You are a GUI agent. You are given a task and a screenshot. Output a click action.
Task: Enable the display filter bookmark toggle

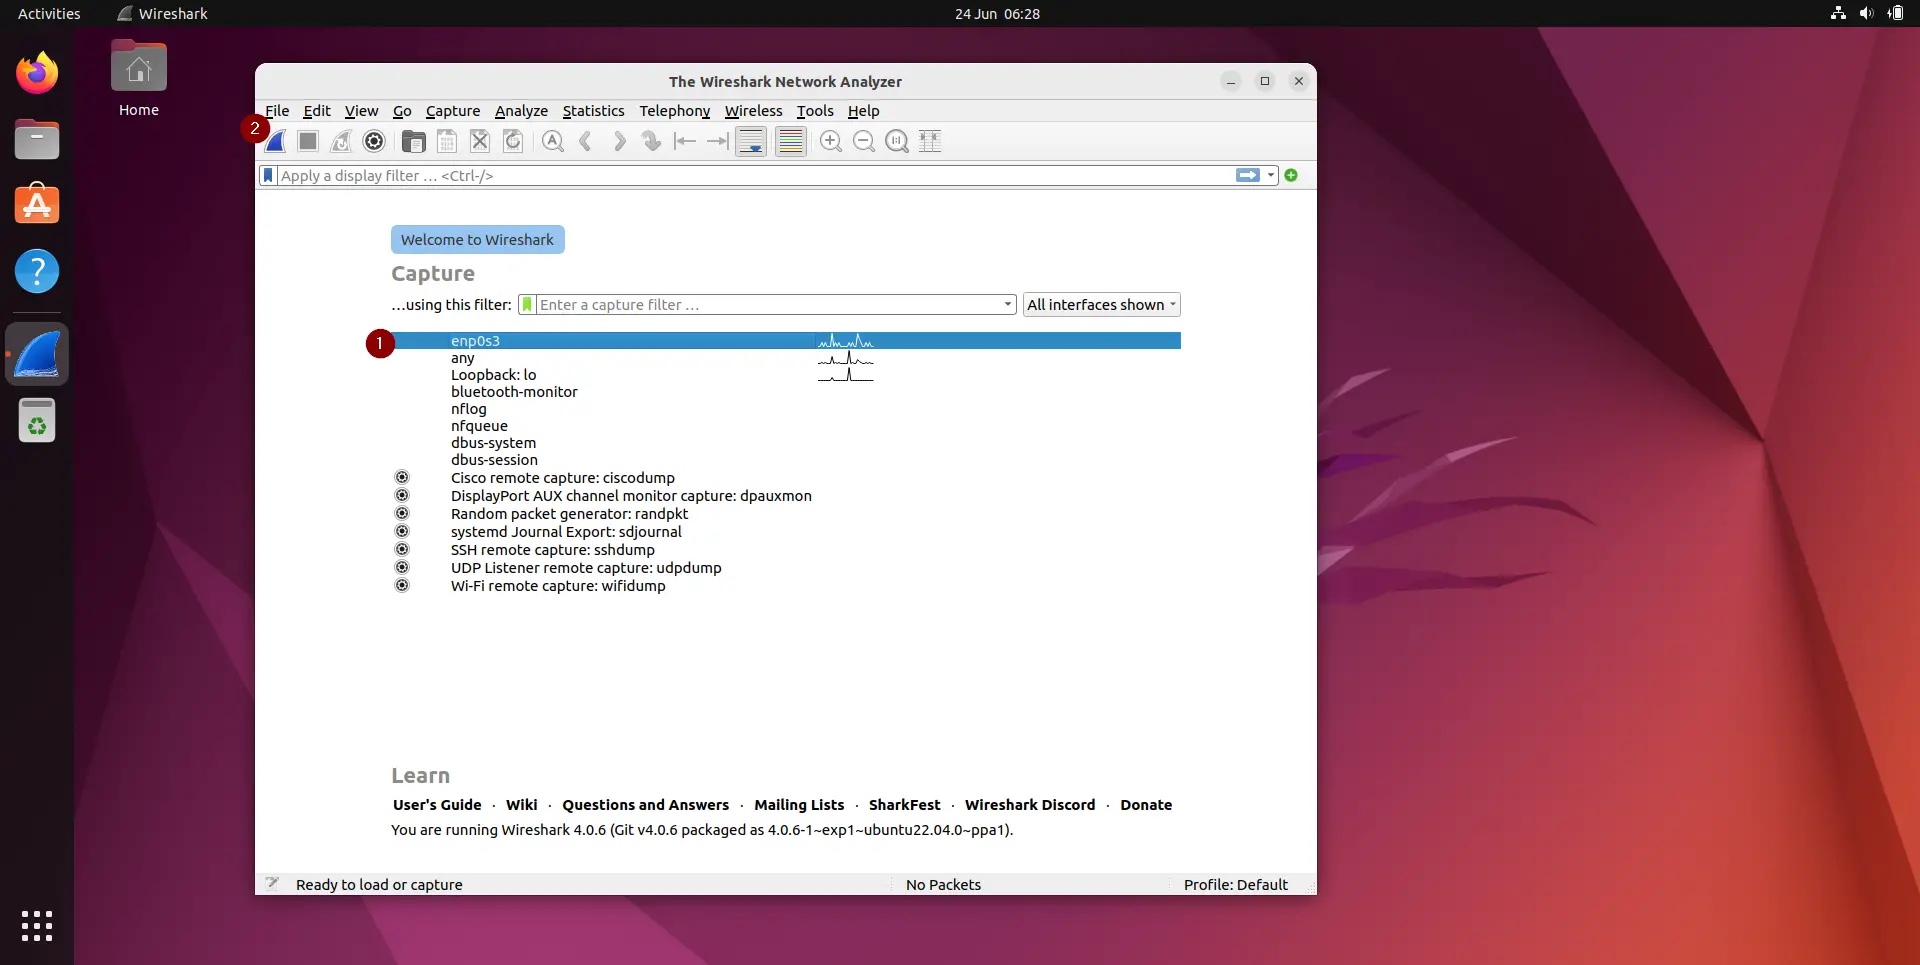[x=267, y=175]
